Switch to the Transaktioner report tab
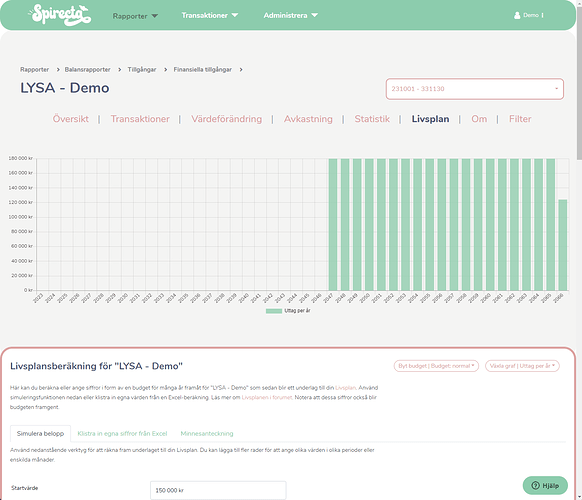This screenshot has height=500, width=582. pyautogui.click(x=140, y=119)
